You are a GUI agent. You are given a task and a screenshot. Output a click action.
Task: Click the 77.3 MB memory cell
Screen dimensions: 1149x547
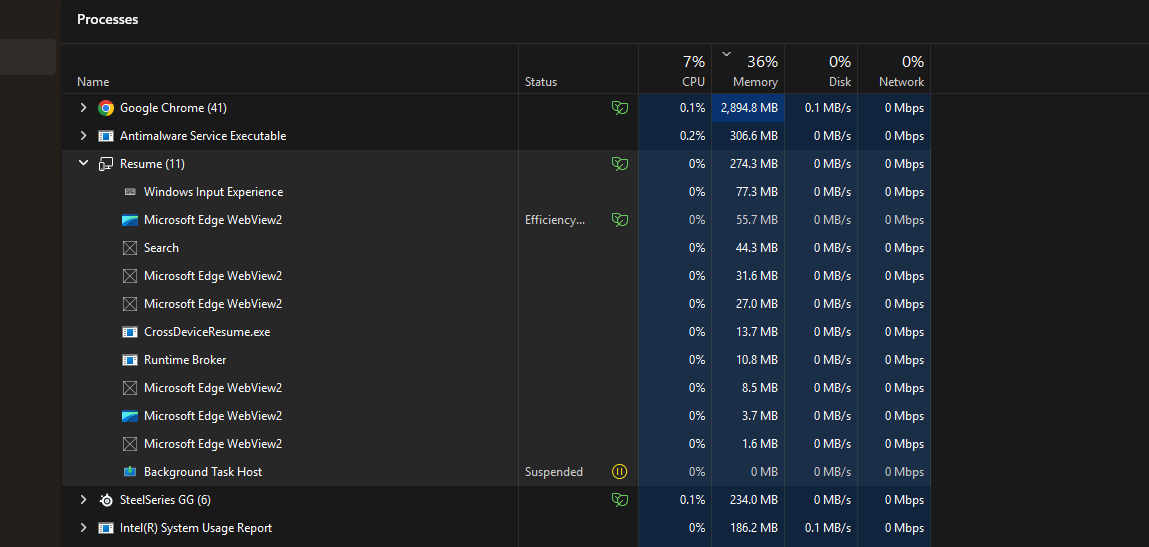point(748,192)
